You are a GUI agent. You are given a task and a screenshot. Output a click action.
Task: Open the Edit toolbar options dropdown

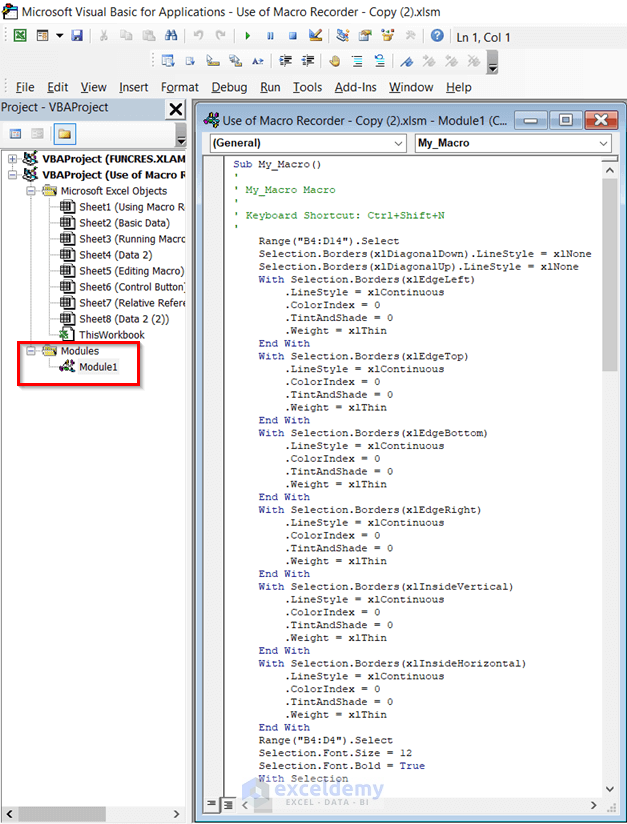(x=492, y=62)
